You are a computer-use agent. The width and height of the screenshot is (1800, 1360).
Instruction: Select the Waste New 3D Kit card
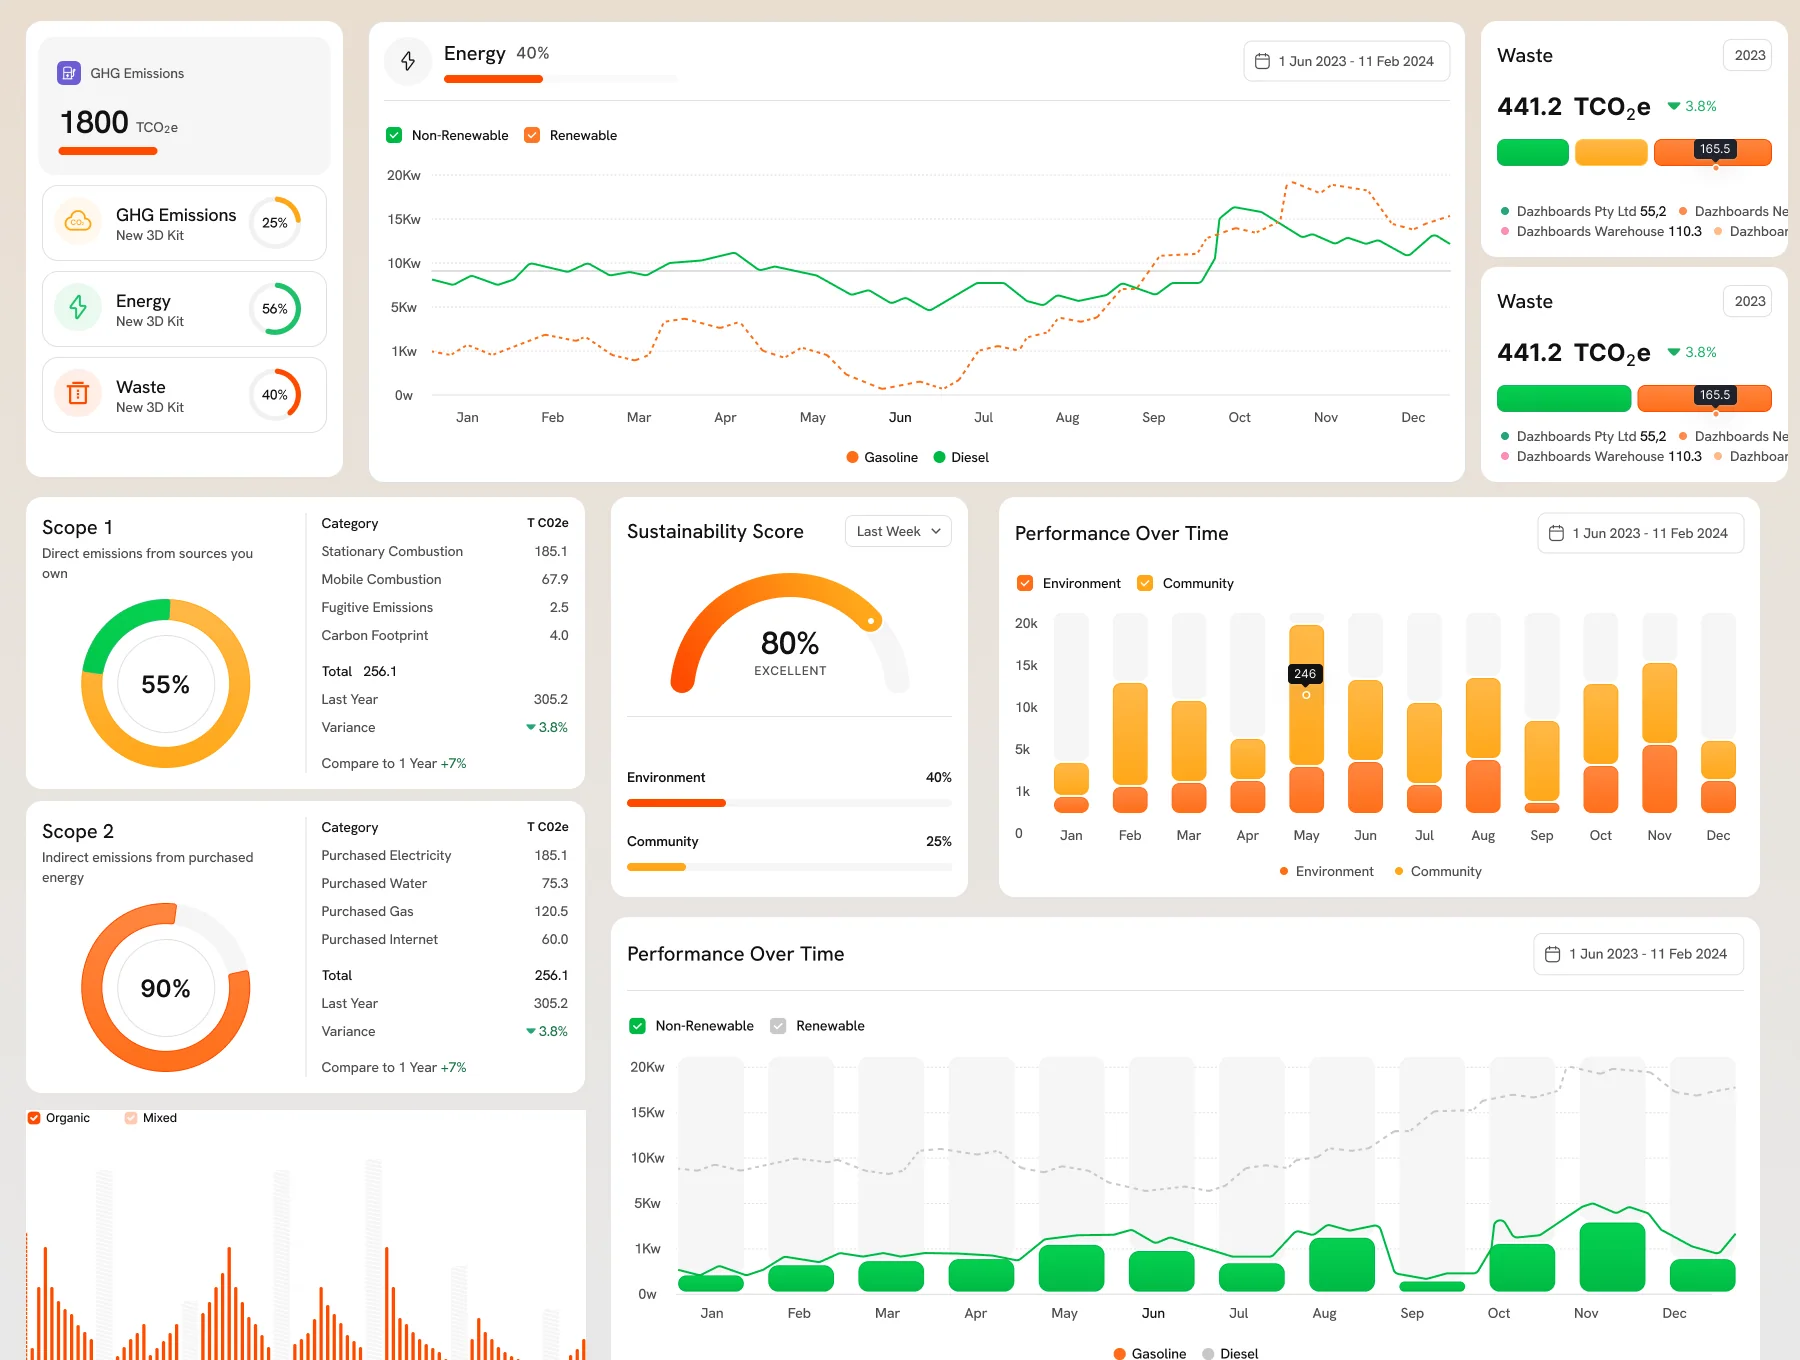click(x=184, y=395)
